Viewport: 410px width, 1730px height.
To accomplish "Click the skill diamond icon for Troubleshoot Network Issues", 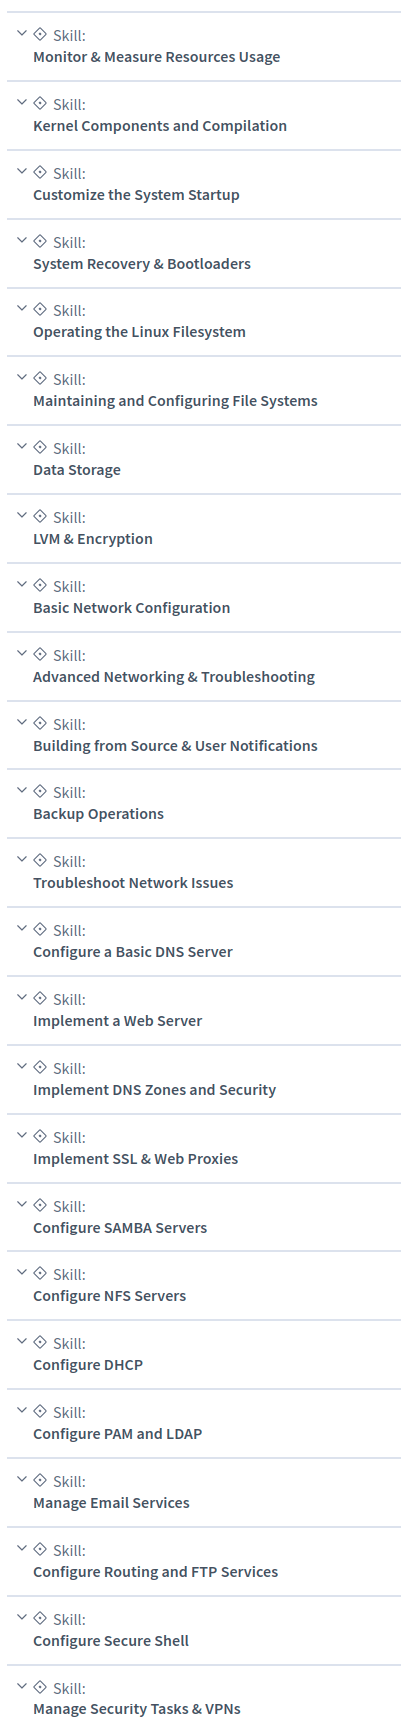I will 40,860.
